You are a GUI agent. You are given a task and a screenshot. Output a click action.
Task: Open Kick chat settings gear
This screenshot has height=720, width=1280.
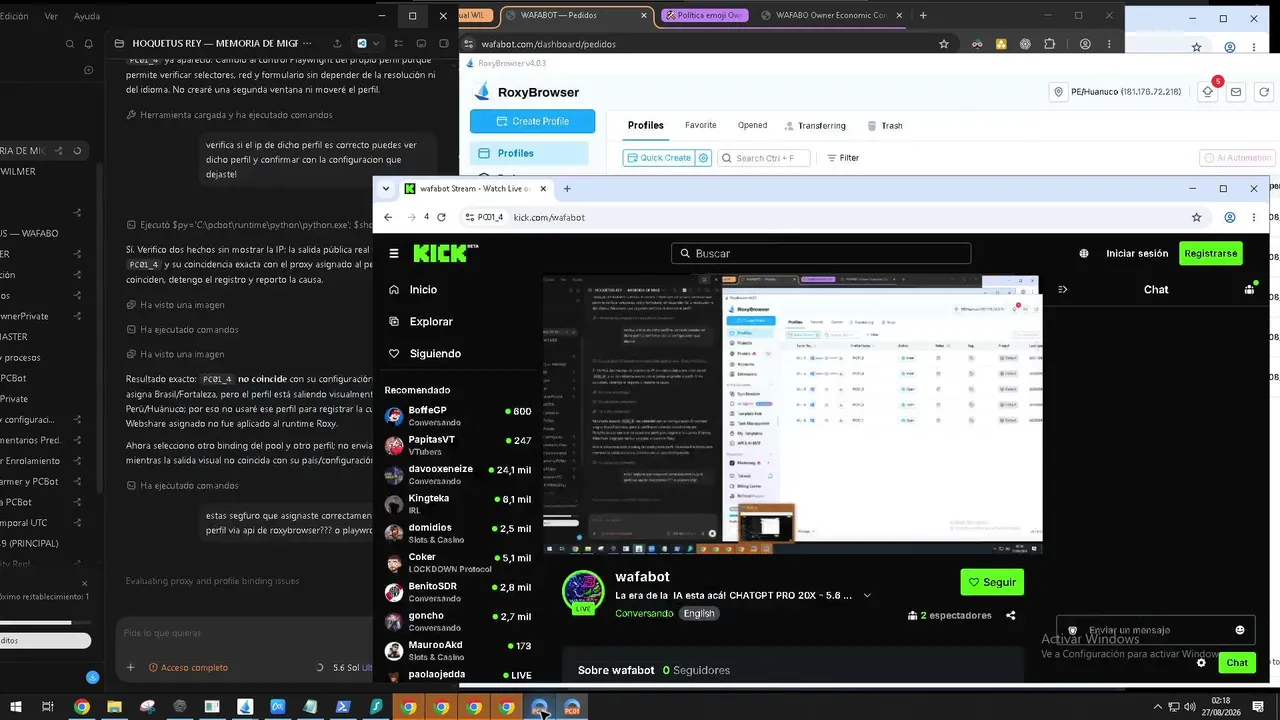tap(1201, 662)
